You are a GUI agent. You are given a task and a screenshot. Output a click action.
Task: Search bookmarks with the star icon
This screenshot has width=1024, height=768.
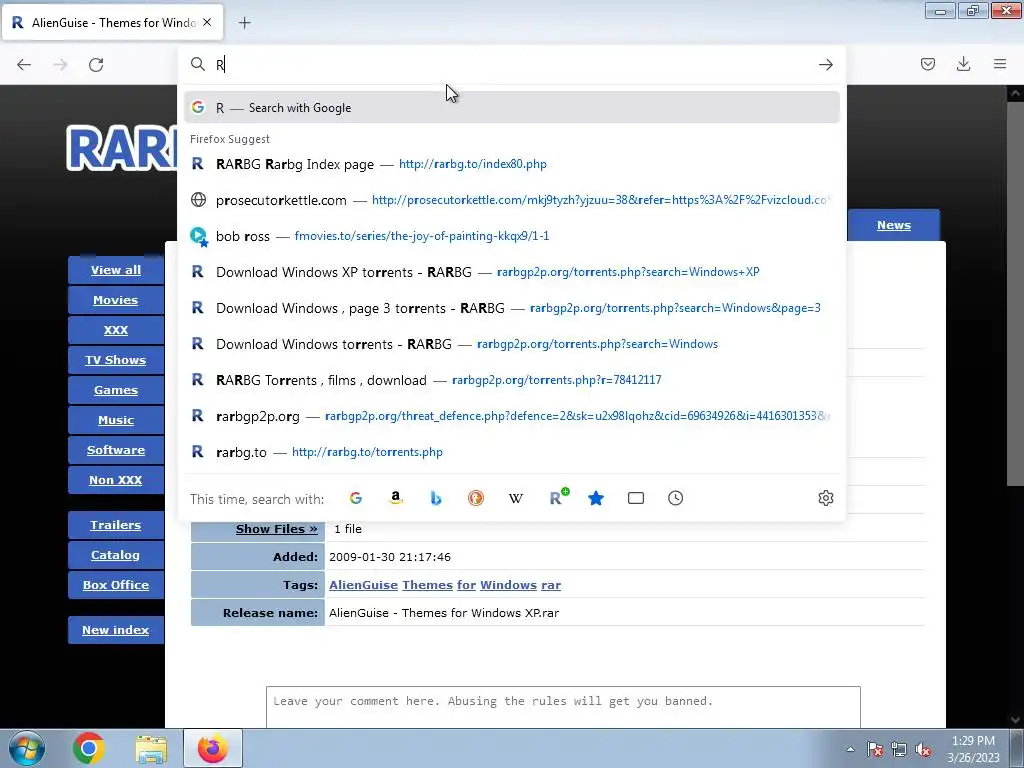[596, 498]
